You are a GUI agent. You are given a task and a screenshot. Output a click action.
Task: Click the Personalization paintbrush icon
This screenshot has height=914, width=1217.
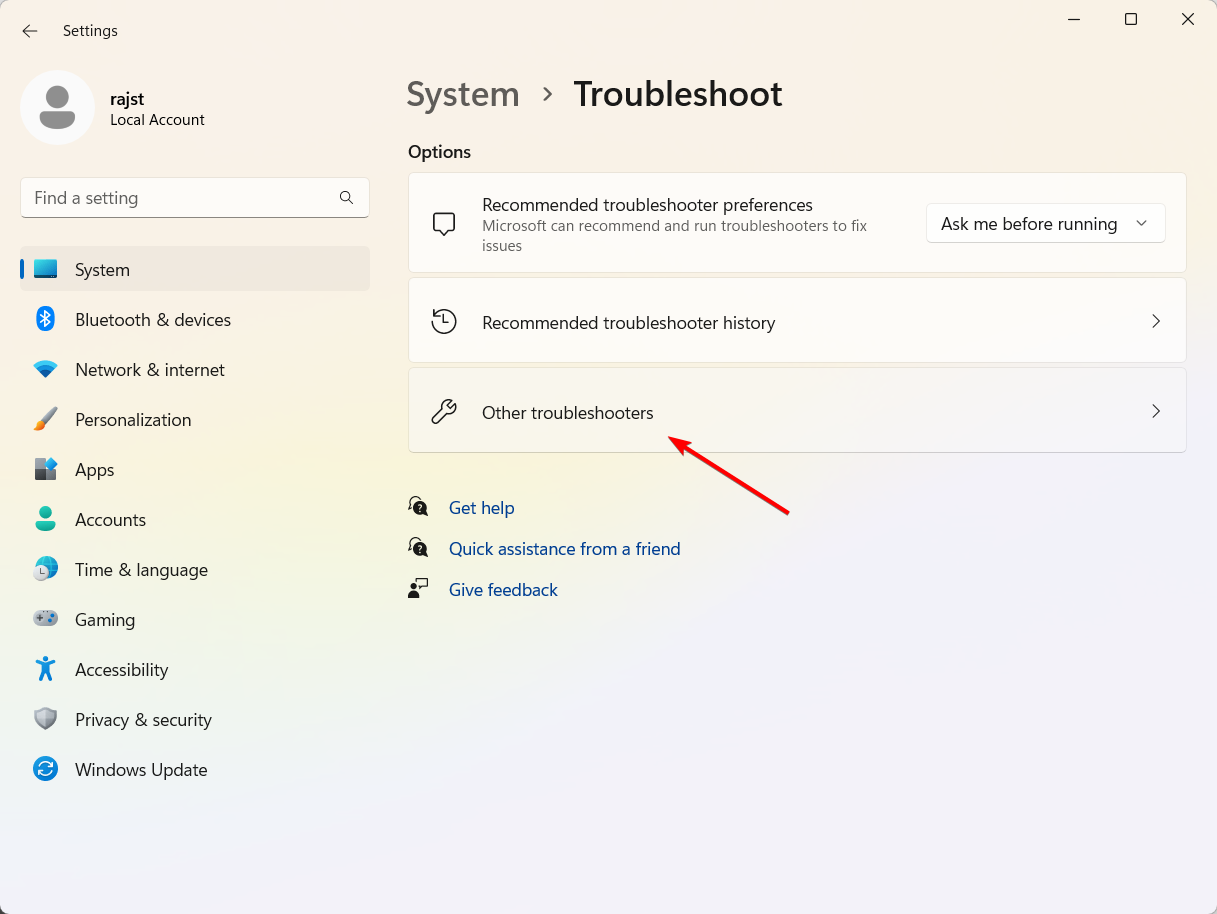(x=45, y=420)
